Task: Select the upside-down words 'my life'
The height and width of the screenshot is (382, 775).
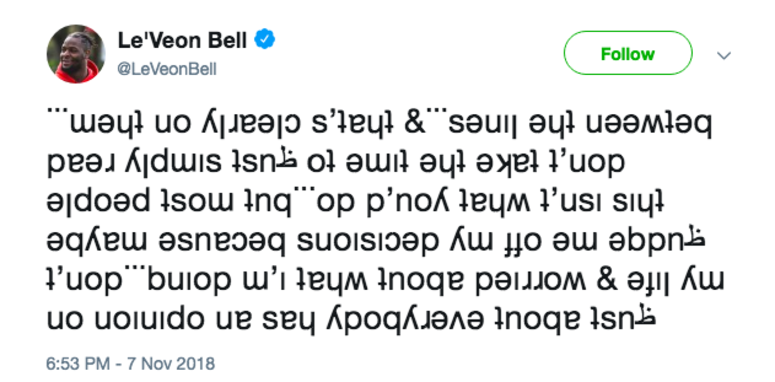Action: [x=673, y=283]
